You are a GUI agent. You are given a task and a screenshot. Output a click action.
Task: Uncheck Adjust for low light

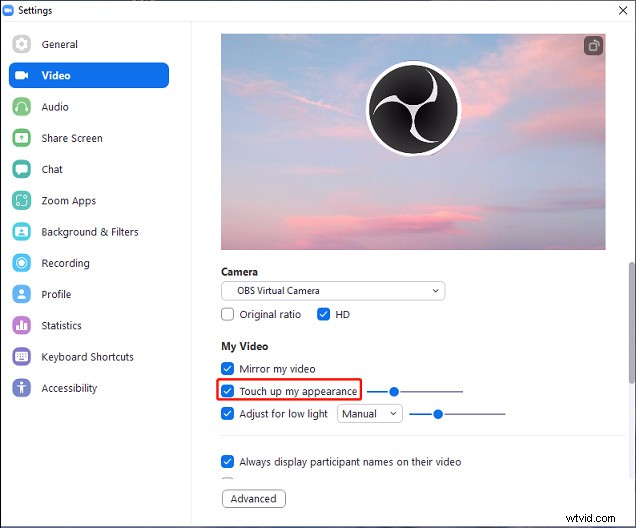pyautogui.click(x=228, y=414)
